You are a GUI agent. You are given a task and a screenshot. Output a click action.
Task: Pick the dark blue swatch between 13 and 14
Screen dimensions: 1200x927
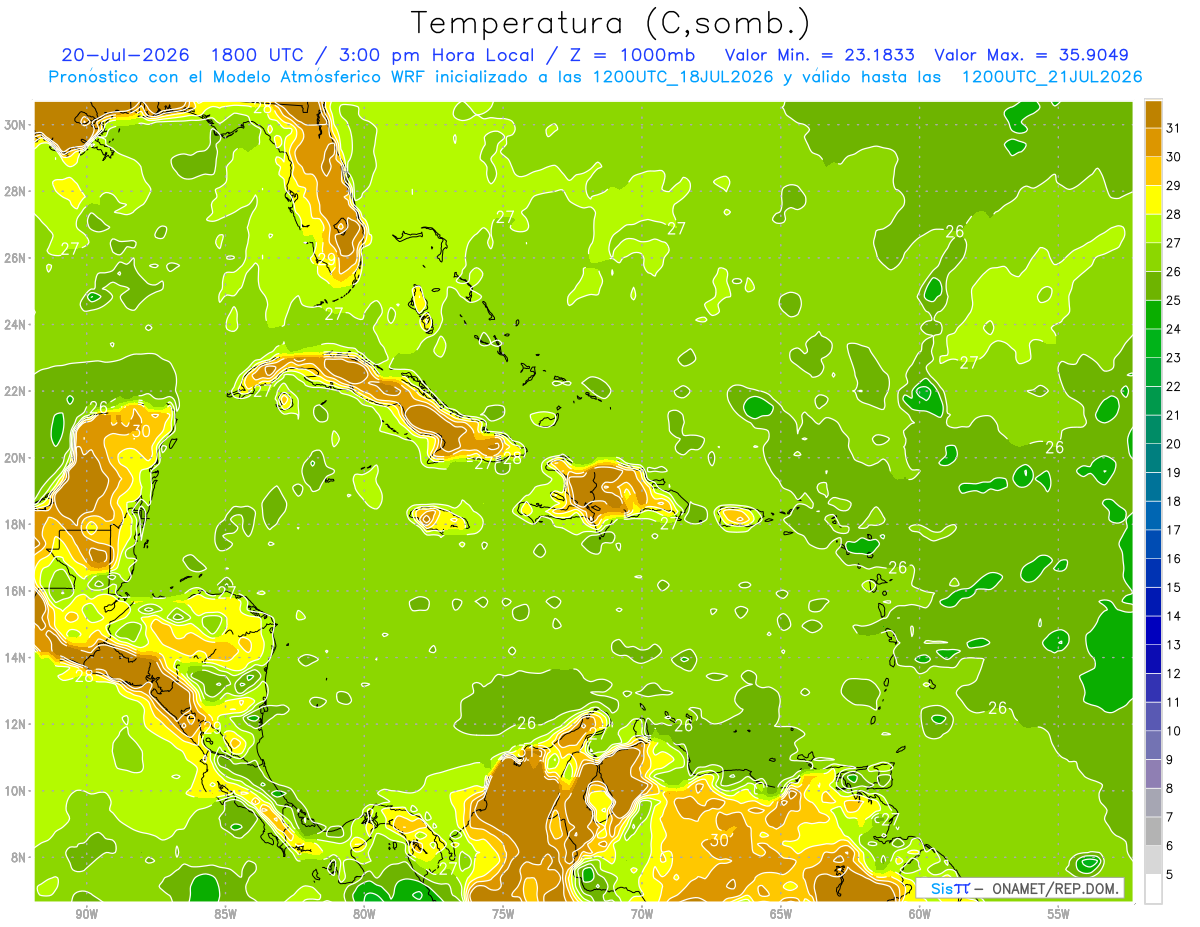click(x=1153, y=630)
